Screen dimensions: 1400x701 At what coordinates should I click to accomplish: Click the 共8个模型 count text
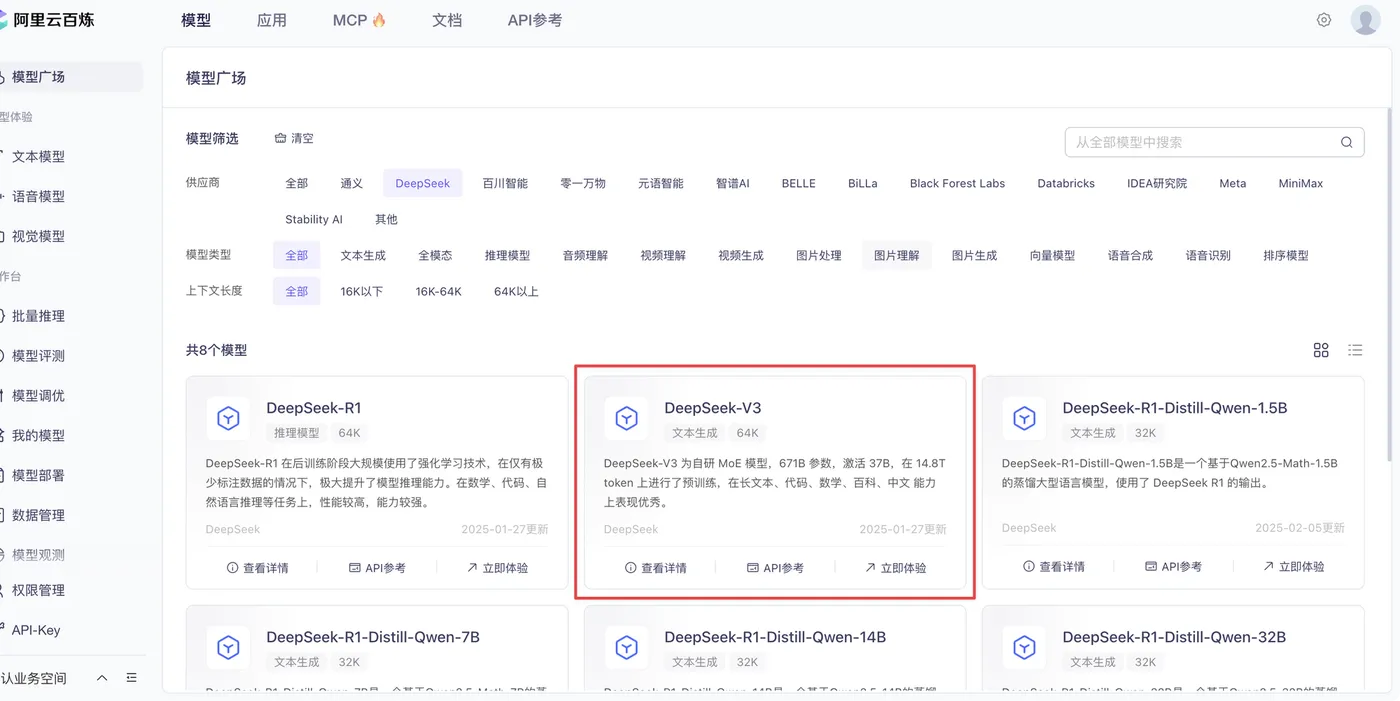(216, 350)
